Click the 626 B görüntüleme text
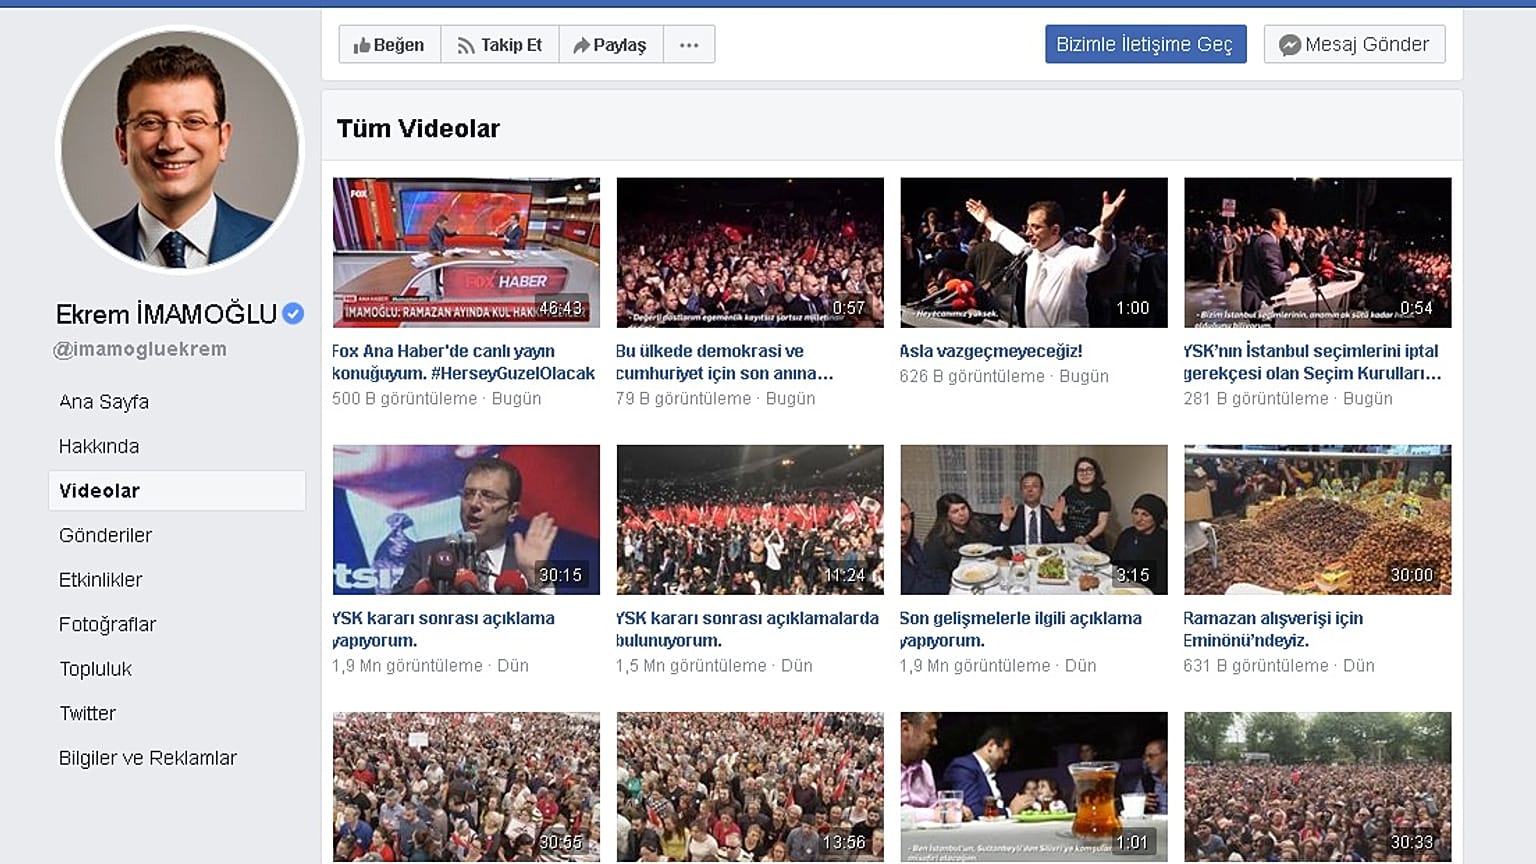Image resolution: width=1536 pixels, height=864 pixels. point(972,376)
